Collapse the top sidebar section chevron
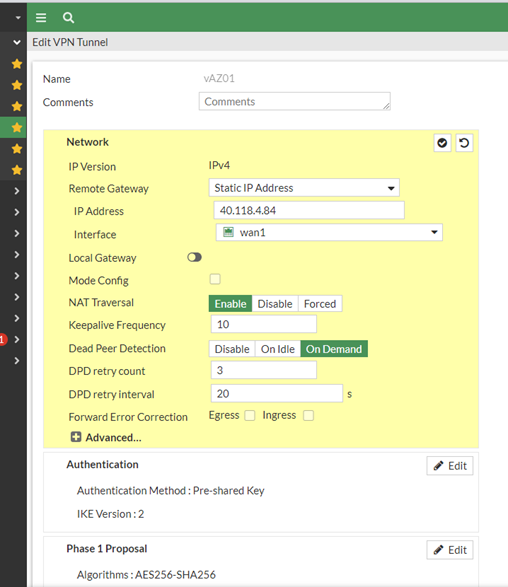This screenshot has height=587, width=508. tap(17, 42)
